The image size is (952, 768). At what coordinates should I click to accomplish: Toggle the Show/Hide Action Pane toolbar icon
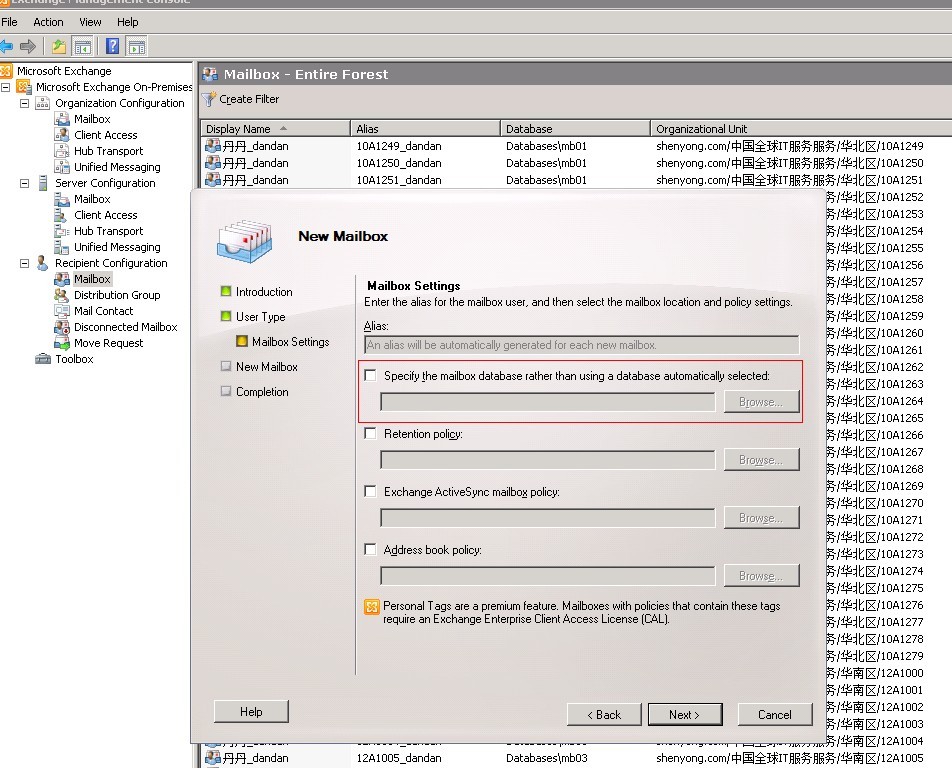[137, 46]
